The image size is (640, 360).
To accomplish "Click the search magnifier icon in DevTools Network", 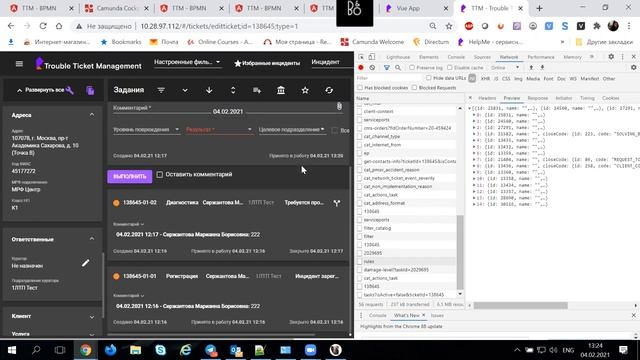I will tap(398, 67).
